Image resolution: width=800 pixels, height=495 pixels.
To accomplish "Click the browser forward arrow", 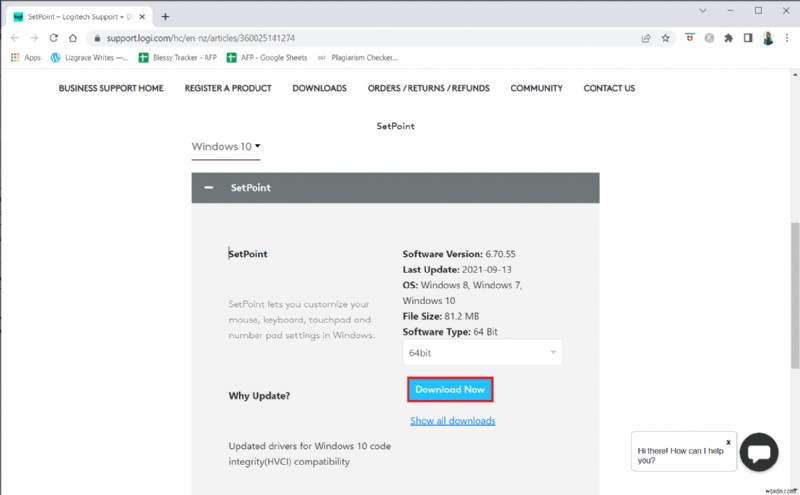I will [34, 38].
